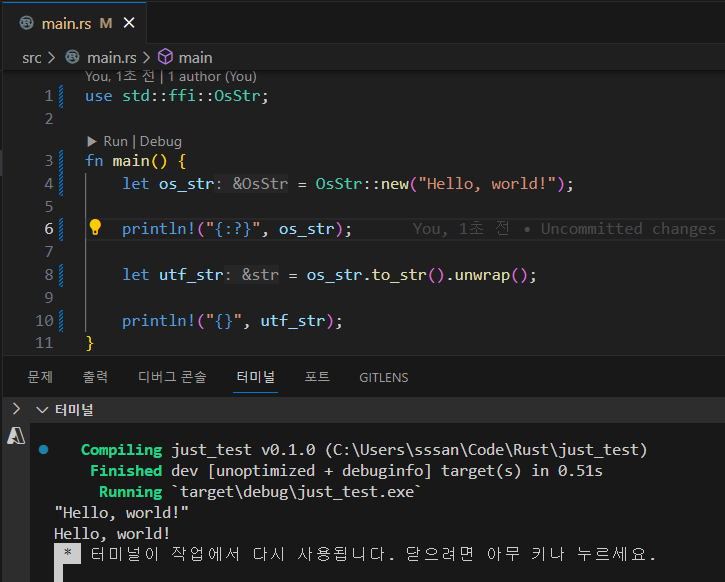Click line number 8 in the gutter

48,275
